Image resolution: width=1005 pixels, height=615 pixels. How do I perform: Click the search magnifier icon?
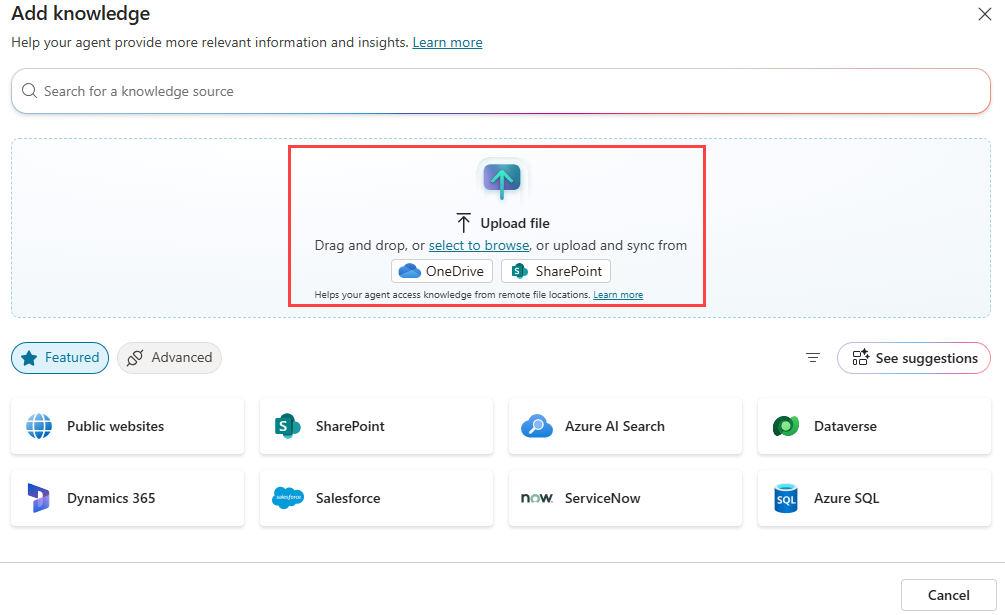pyautogui.click(x=29, y=91)
